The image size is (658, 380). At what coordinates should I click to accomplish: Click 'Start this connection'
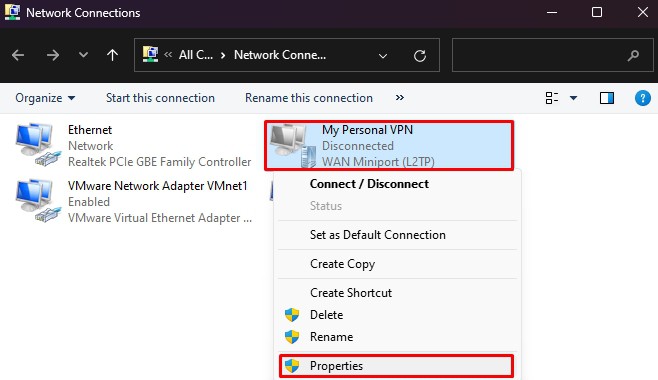pyautogui.click(x=160, y=98)
